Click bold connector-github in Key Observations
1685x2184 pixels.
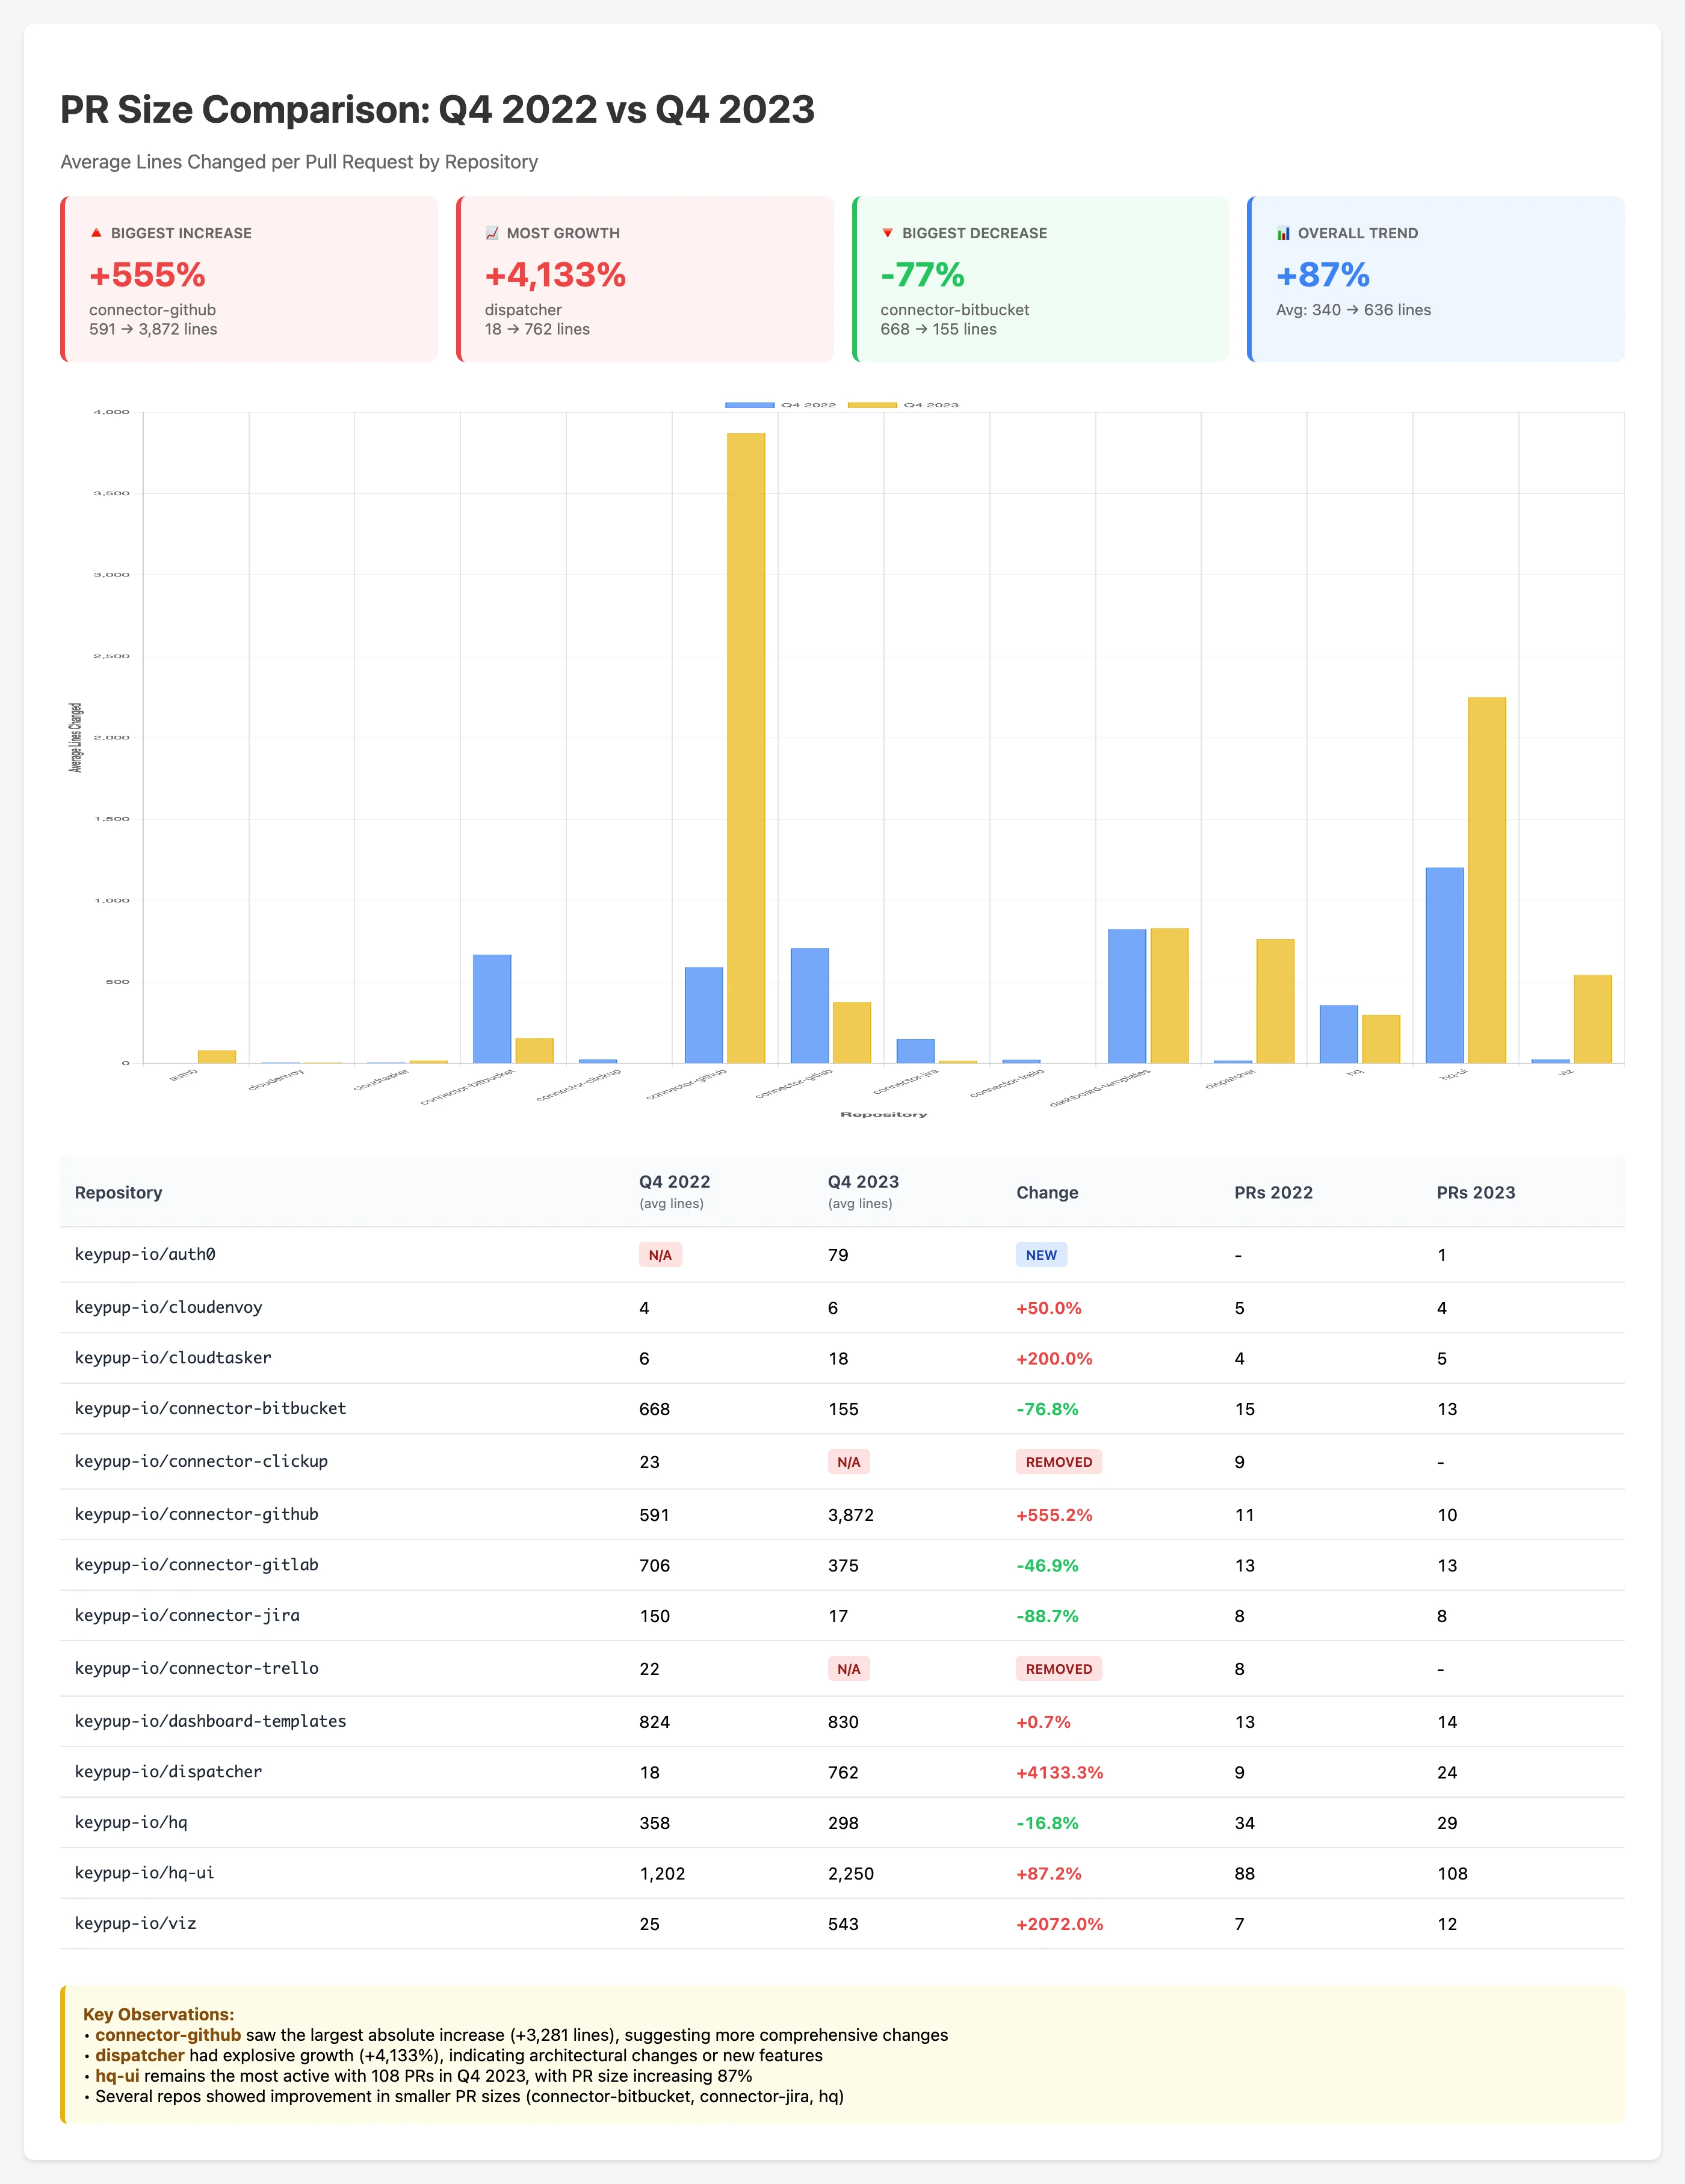click(x=168, y=2035)
